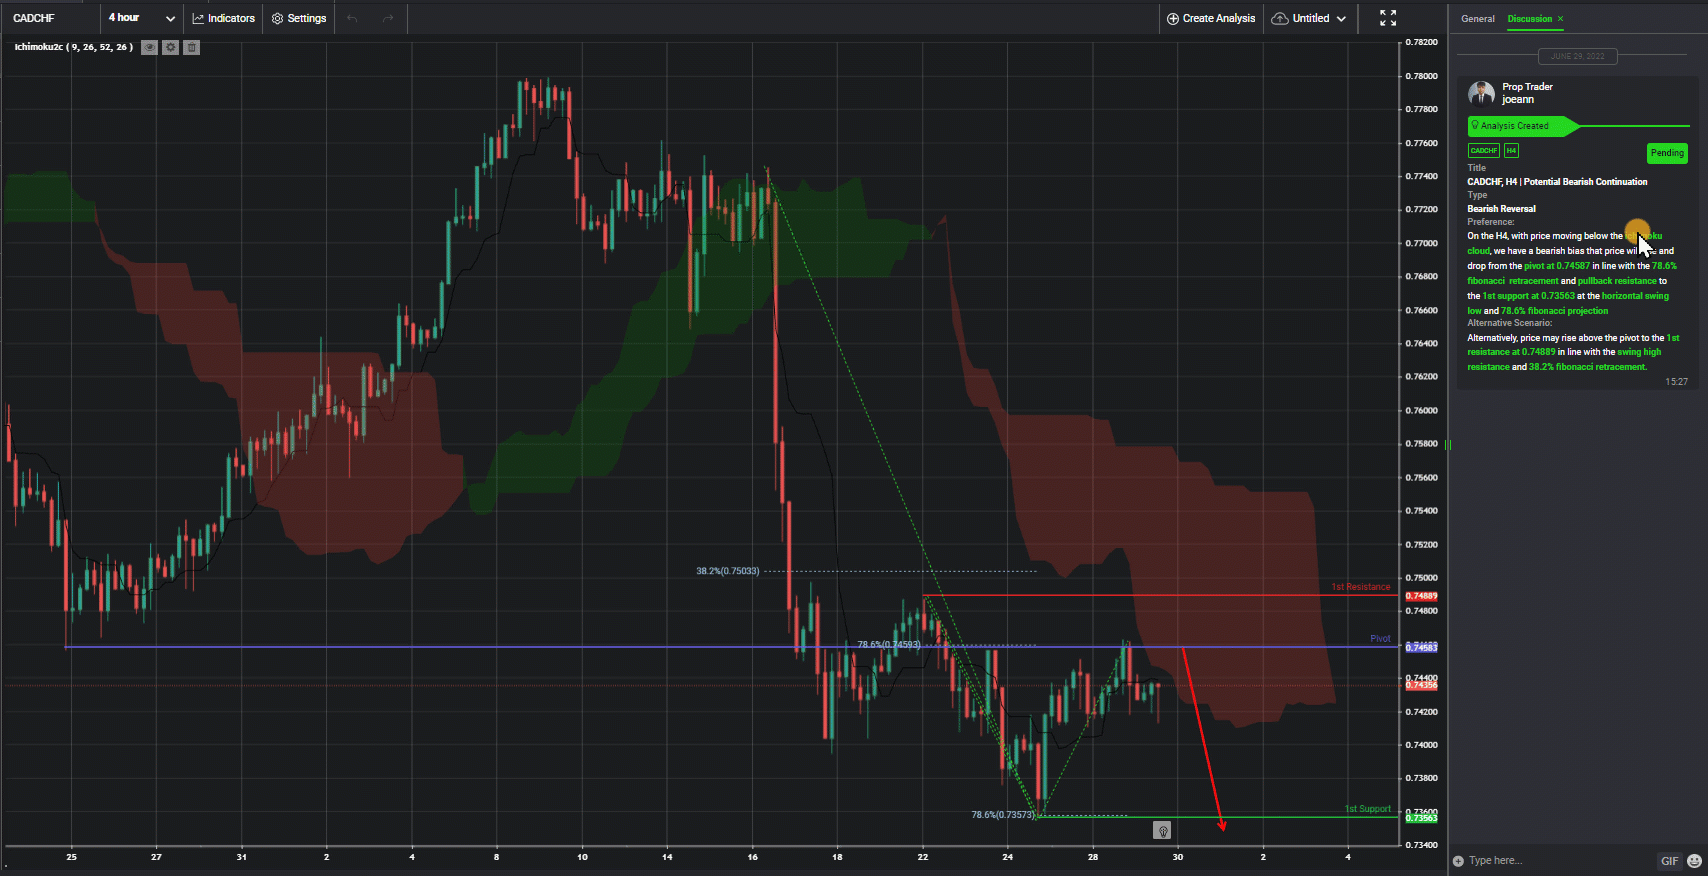Click the June 29, 2022 date separator

(x=1577, y=56)
